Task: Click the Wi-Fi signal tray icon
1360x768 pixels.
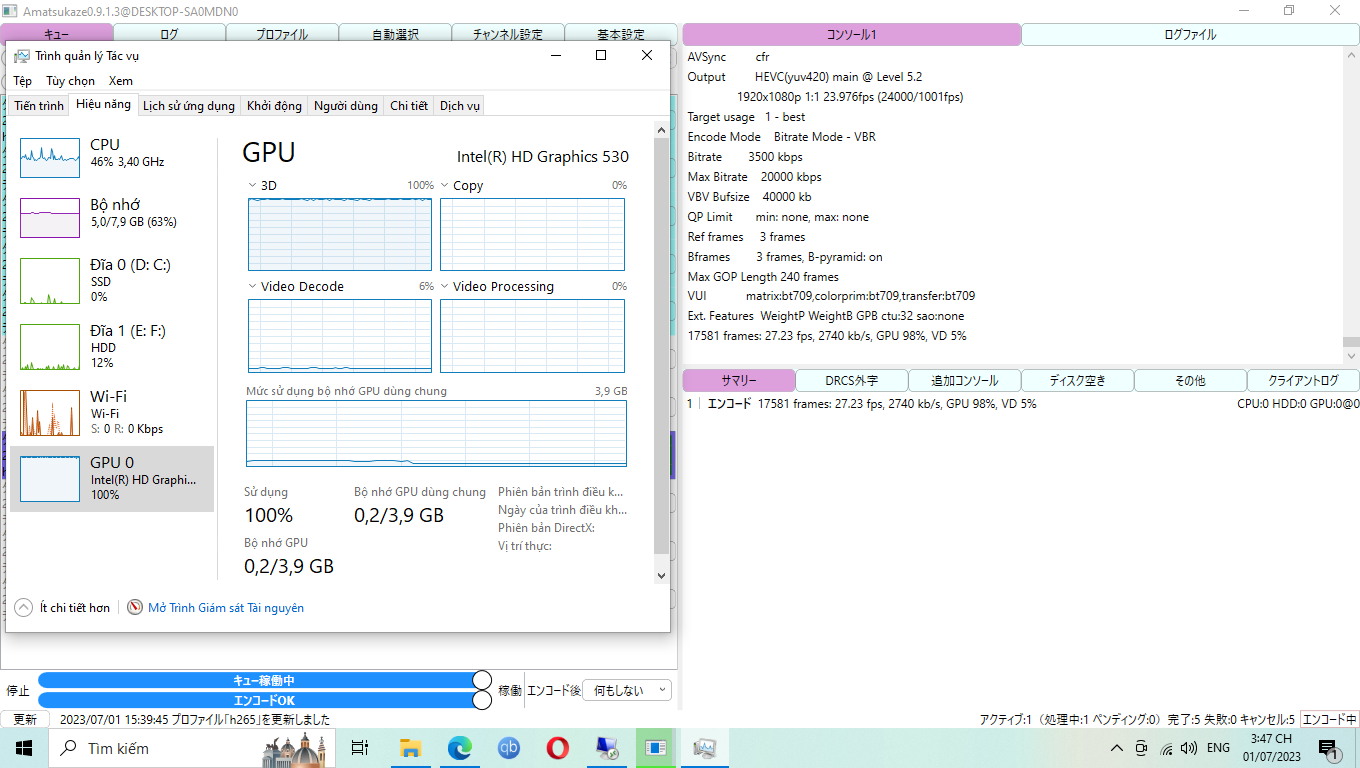Action: (x=1166, y=748)
